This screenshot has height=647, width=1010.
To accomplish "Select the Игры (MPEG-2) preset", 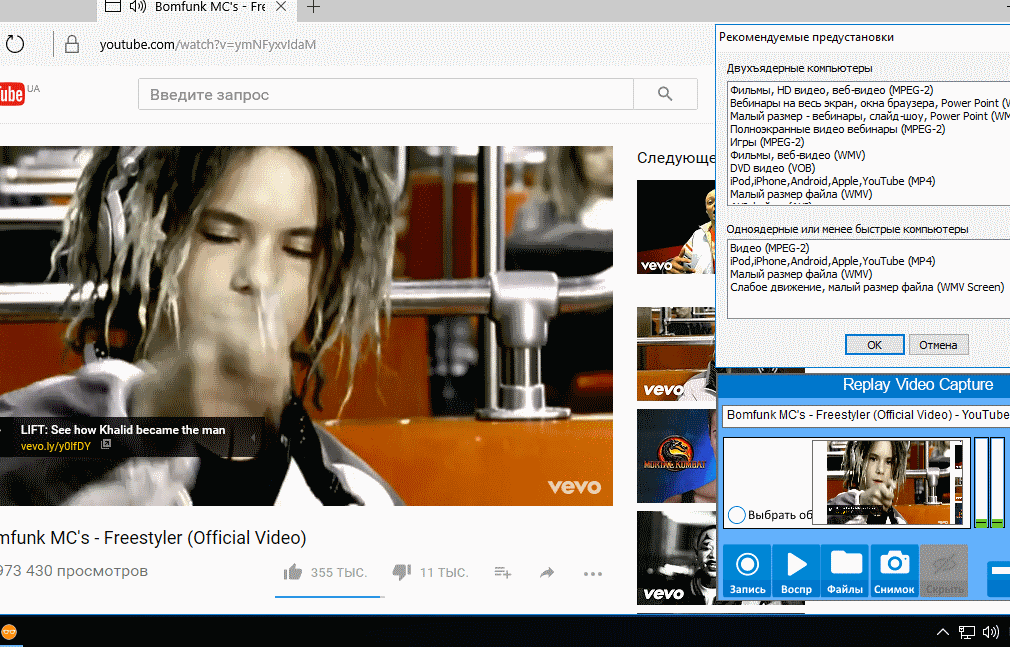I will [x=767, y=142].
